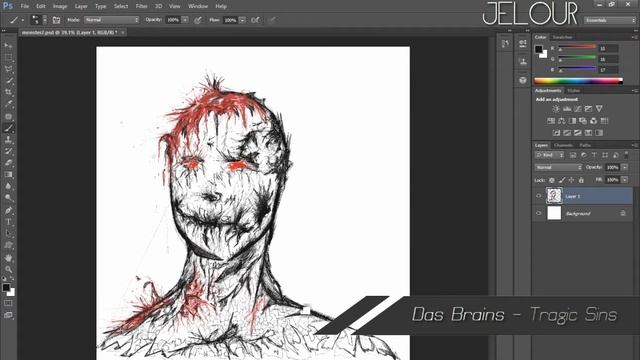This screenshot has height=360, width=640.
Task: Select the Horizontal Type tool
Action: (x=8, y=222)
